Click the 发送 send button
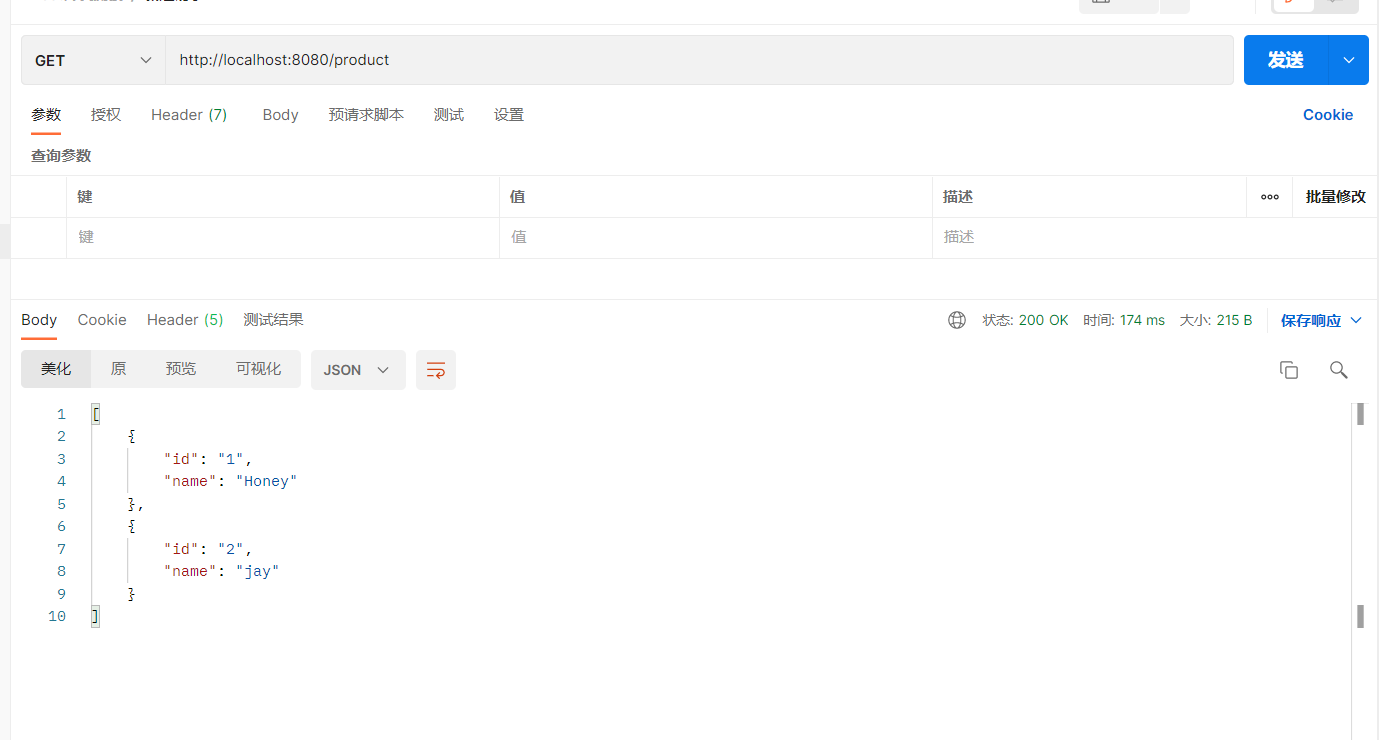The width and height of the screenshot is (1380, 740). coord(1286,60)
